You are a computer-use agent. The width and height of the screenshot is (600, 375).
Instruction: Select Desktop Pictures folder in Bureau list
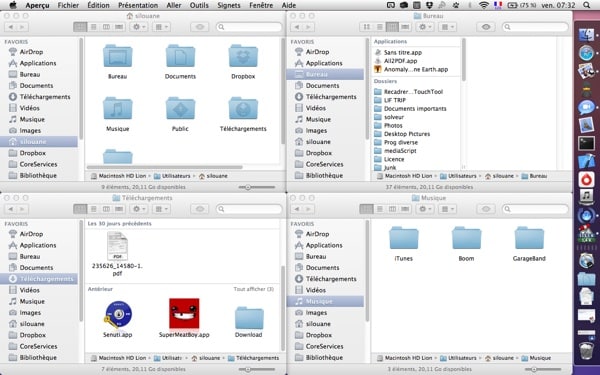pyautogui.click(x=402, y=134)
